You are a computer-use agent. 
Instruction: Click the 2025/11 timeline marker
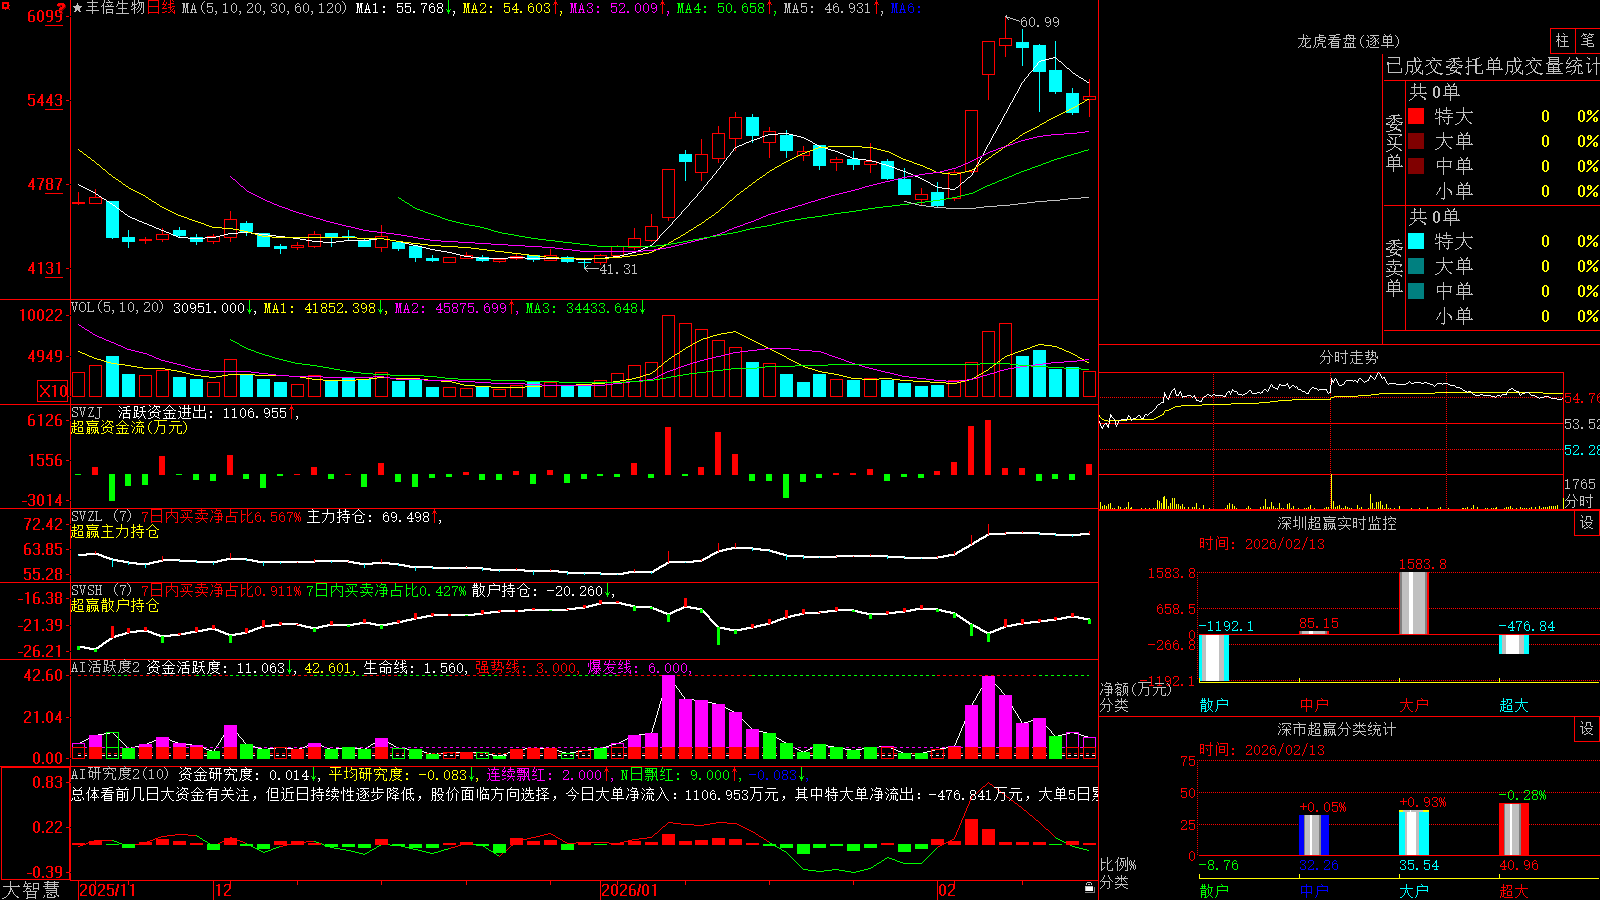coord(107,890)
